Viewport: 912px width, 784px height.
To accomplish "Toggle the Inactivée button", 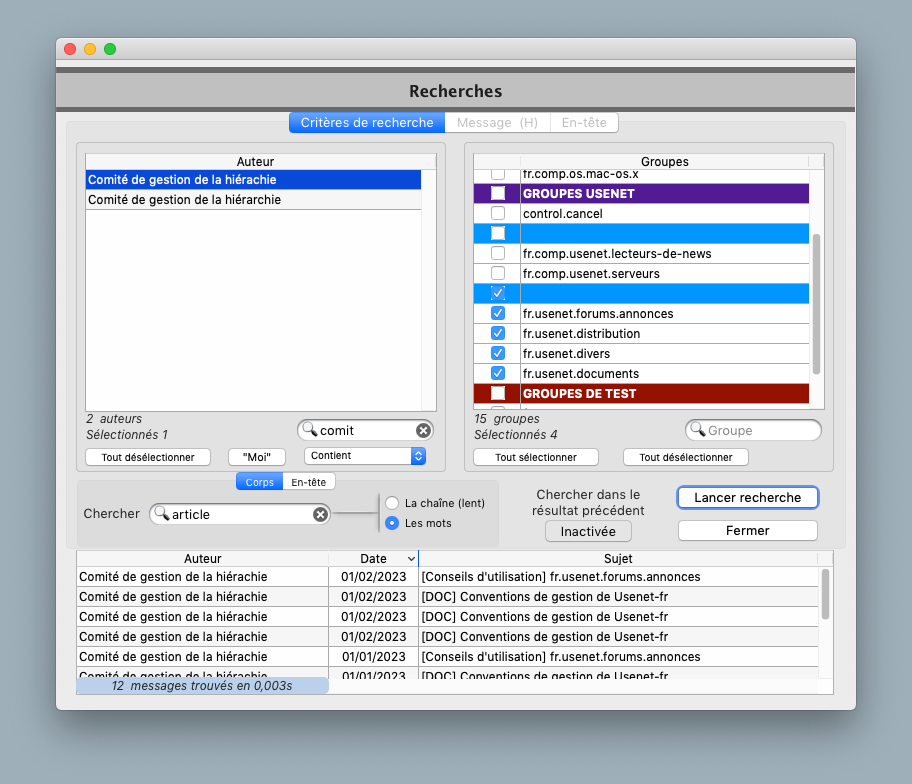I will point(588,531).
